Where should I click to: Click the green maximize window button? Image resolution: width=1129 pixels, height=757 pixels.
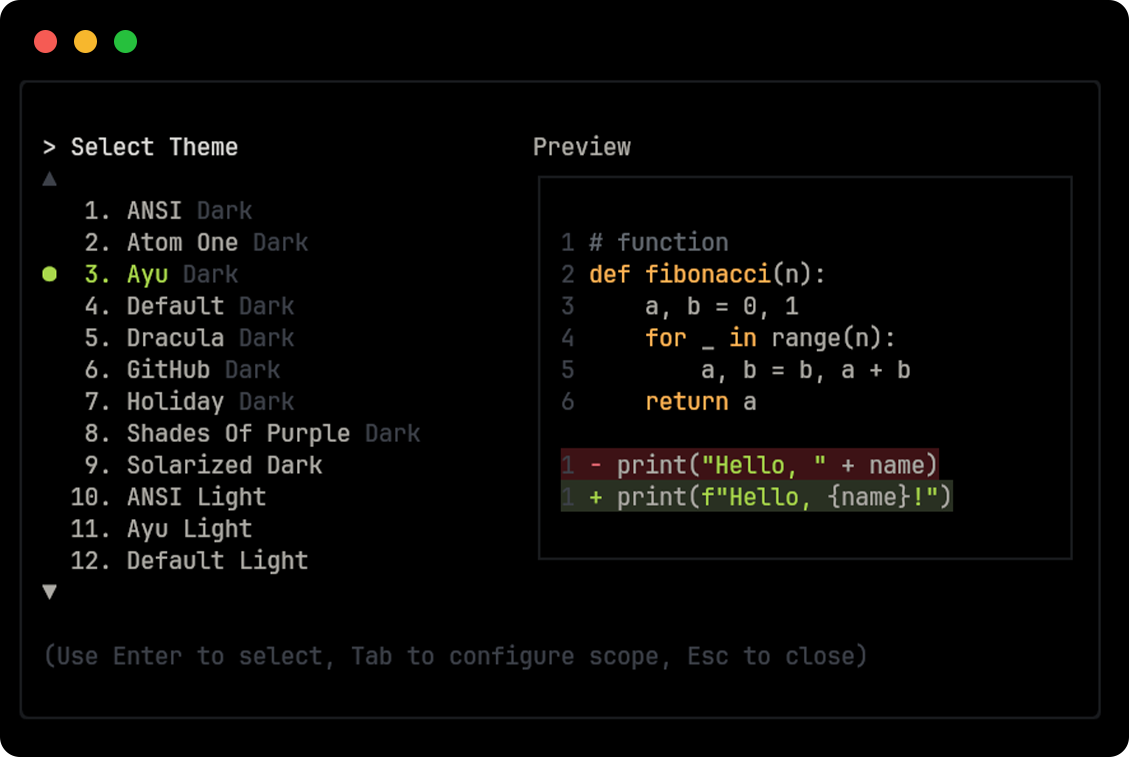(125, 42)
